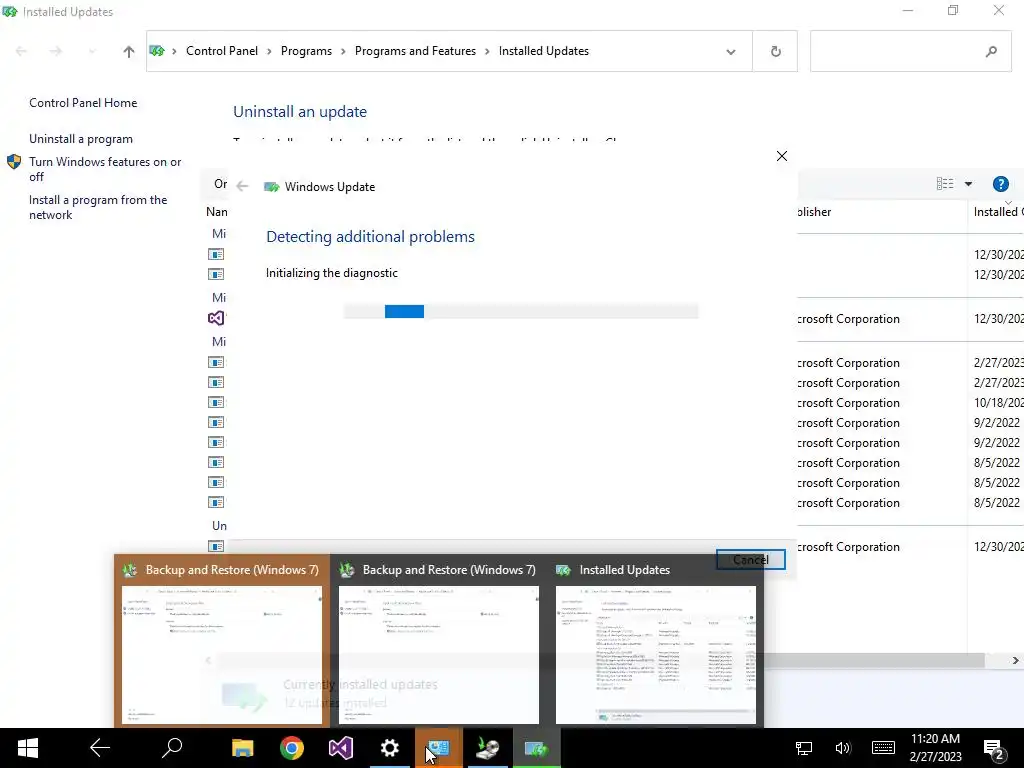Open the touch keyboard tray icon
The image size is (1024, 768).
click(x=883, y=748)
